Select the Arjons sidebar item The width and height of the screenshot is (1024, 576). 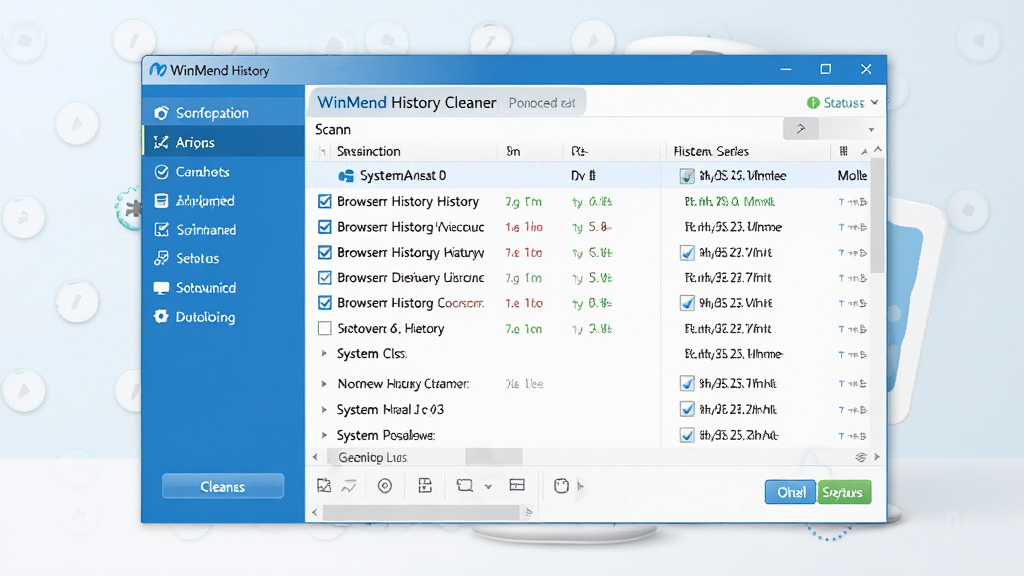(x=223, y=142)
